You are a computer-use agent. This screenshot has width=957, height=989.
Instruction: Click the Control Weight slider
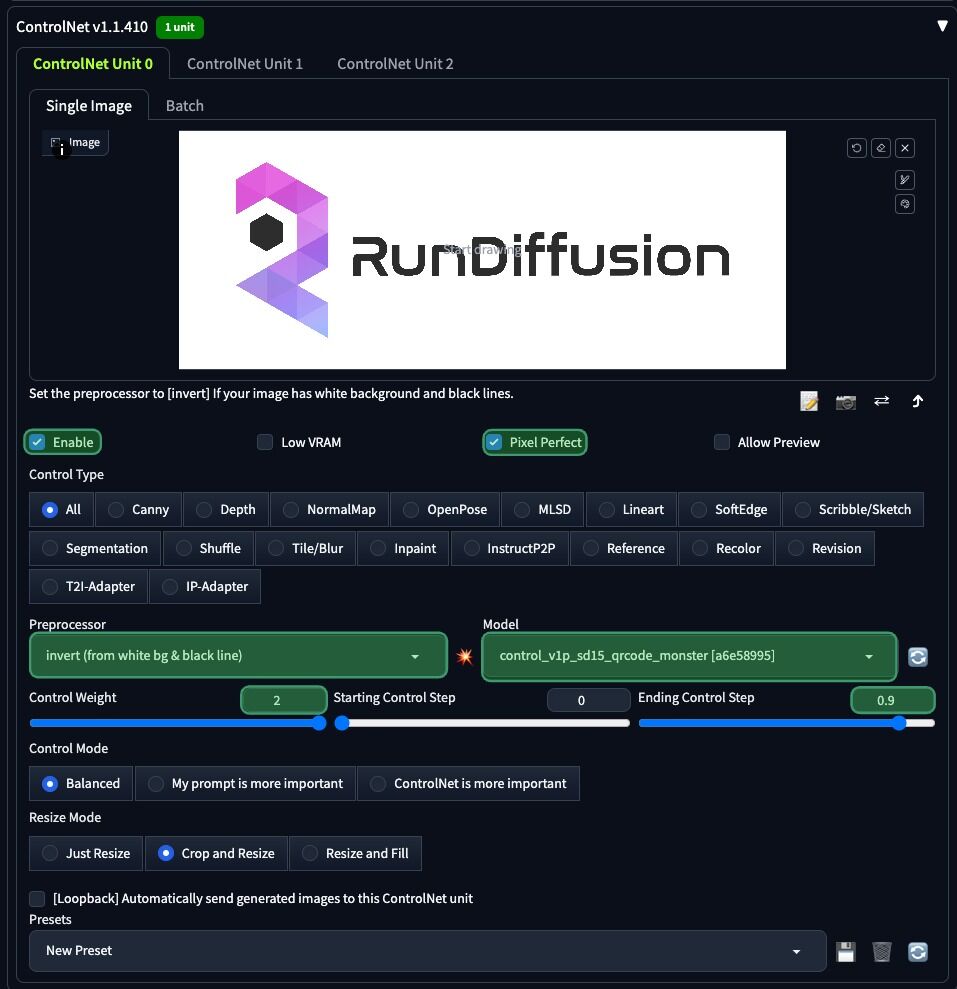point(178,723)
